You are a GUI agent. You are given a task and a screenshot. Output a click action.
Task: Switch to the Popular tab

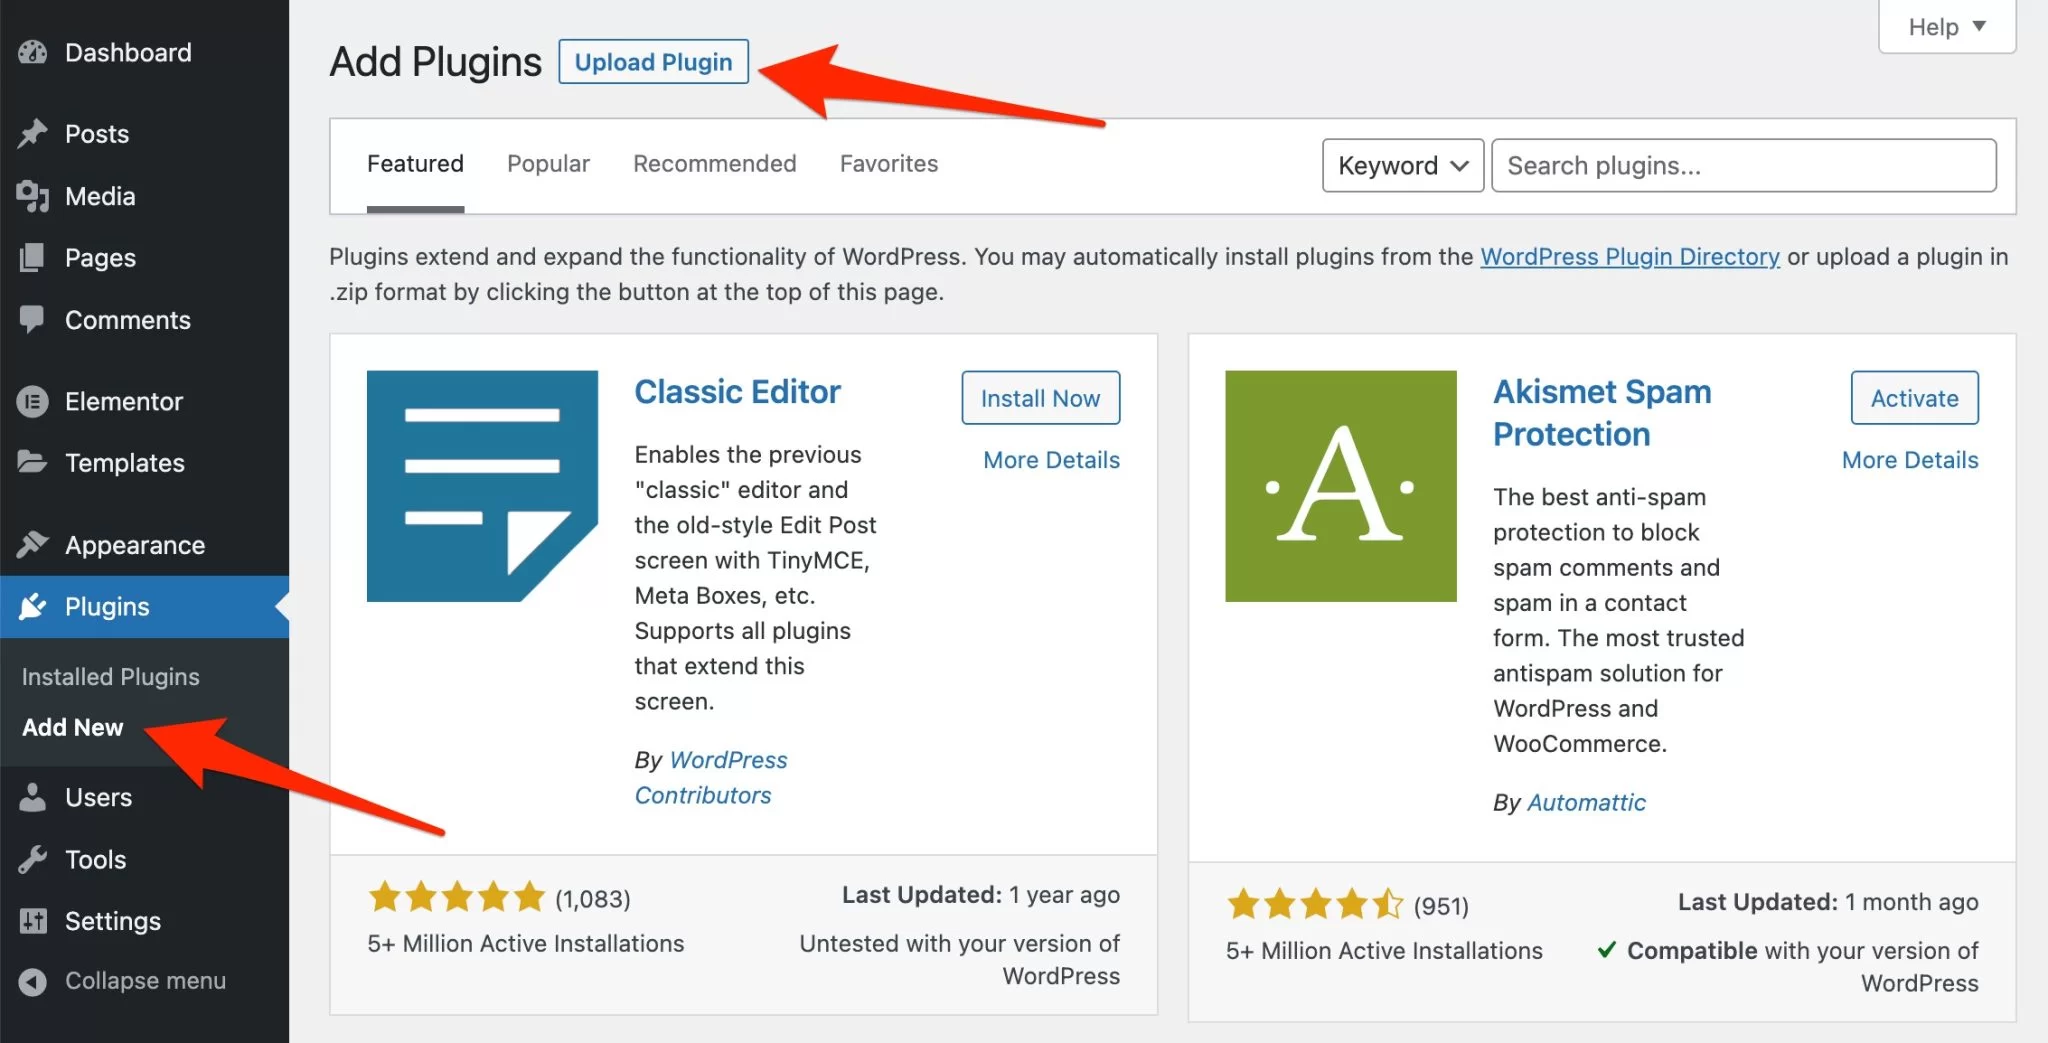pos(548,164)
